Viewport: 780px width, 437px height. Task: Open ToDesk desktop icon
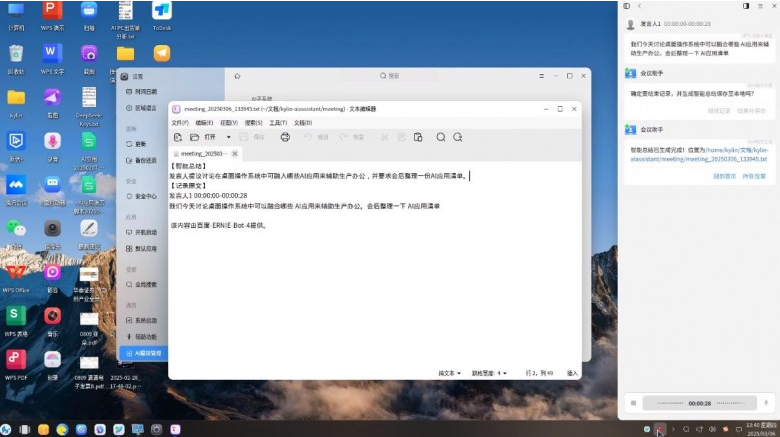point(162,15)
